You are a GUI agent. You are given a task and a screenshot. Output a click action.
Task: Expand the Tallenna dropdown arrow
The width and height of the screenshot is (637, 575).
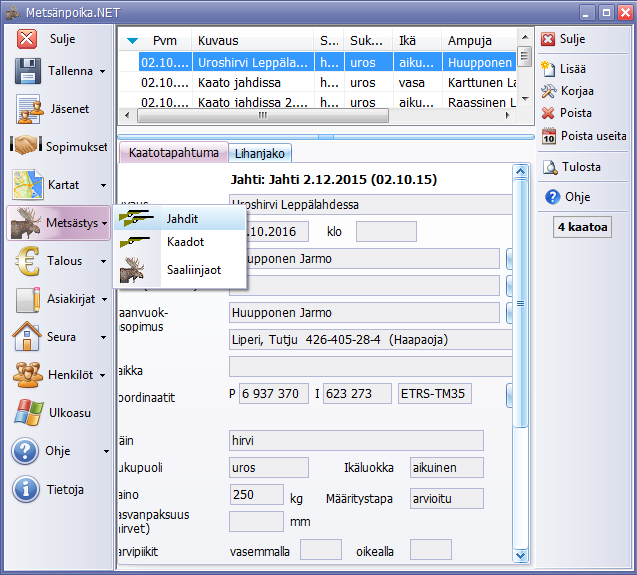click(103, 72)
